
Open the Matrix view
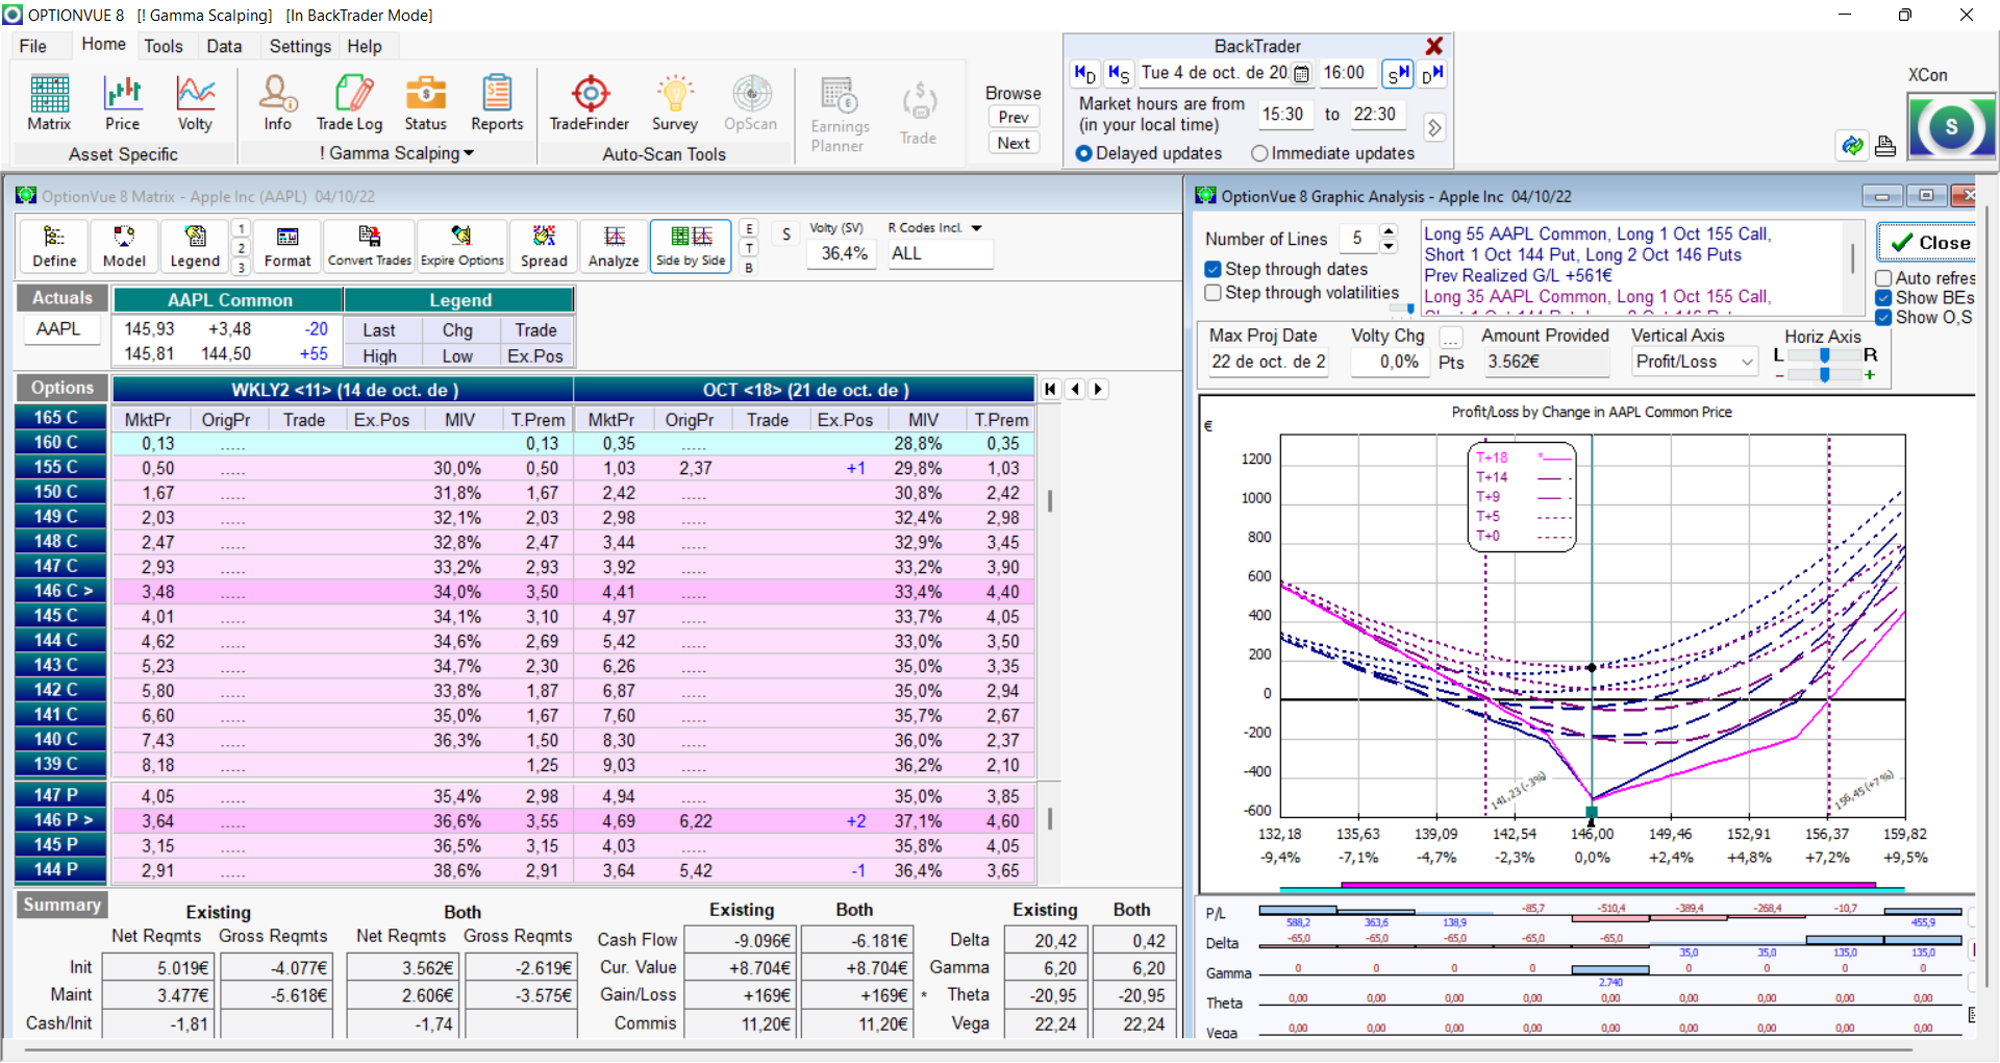point(49,104)
